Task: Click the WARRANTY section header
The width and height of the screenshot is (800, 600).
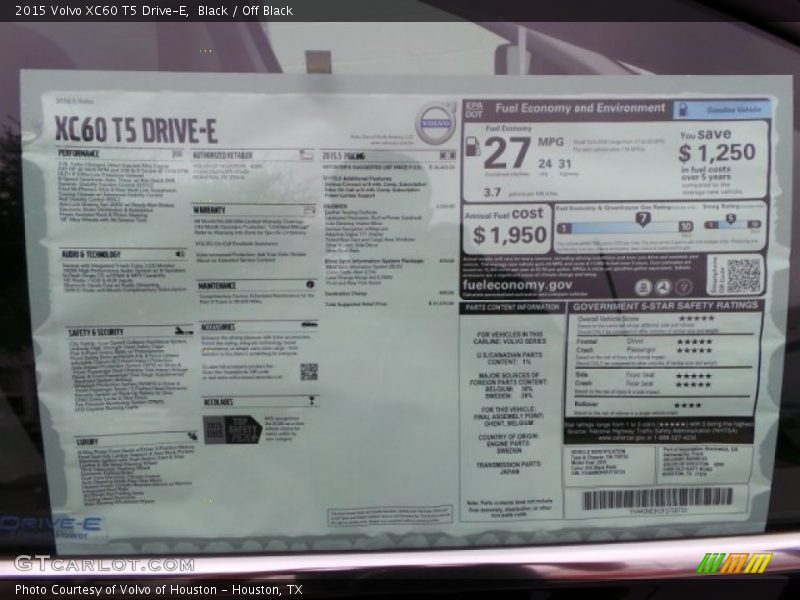Action: coord(209,210)
